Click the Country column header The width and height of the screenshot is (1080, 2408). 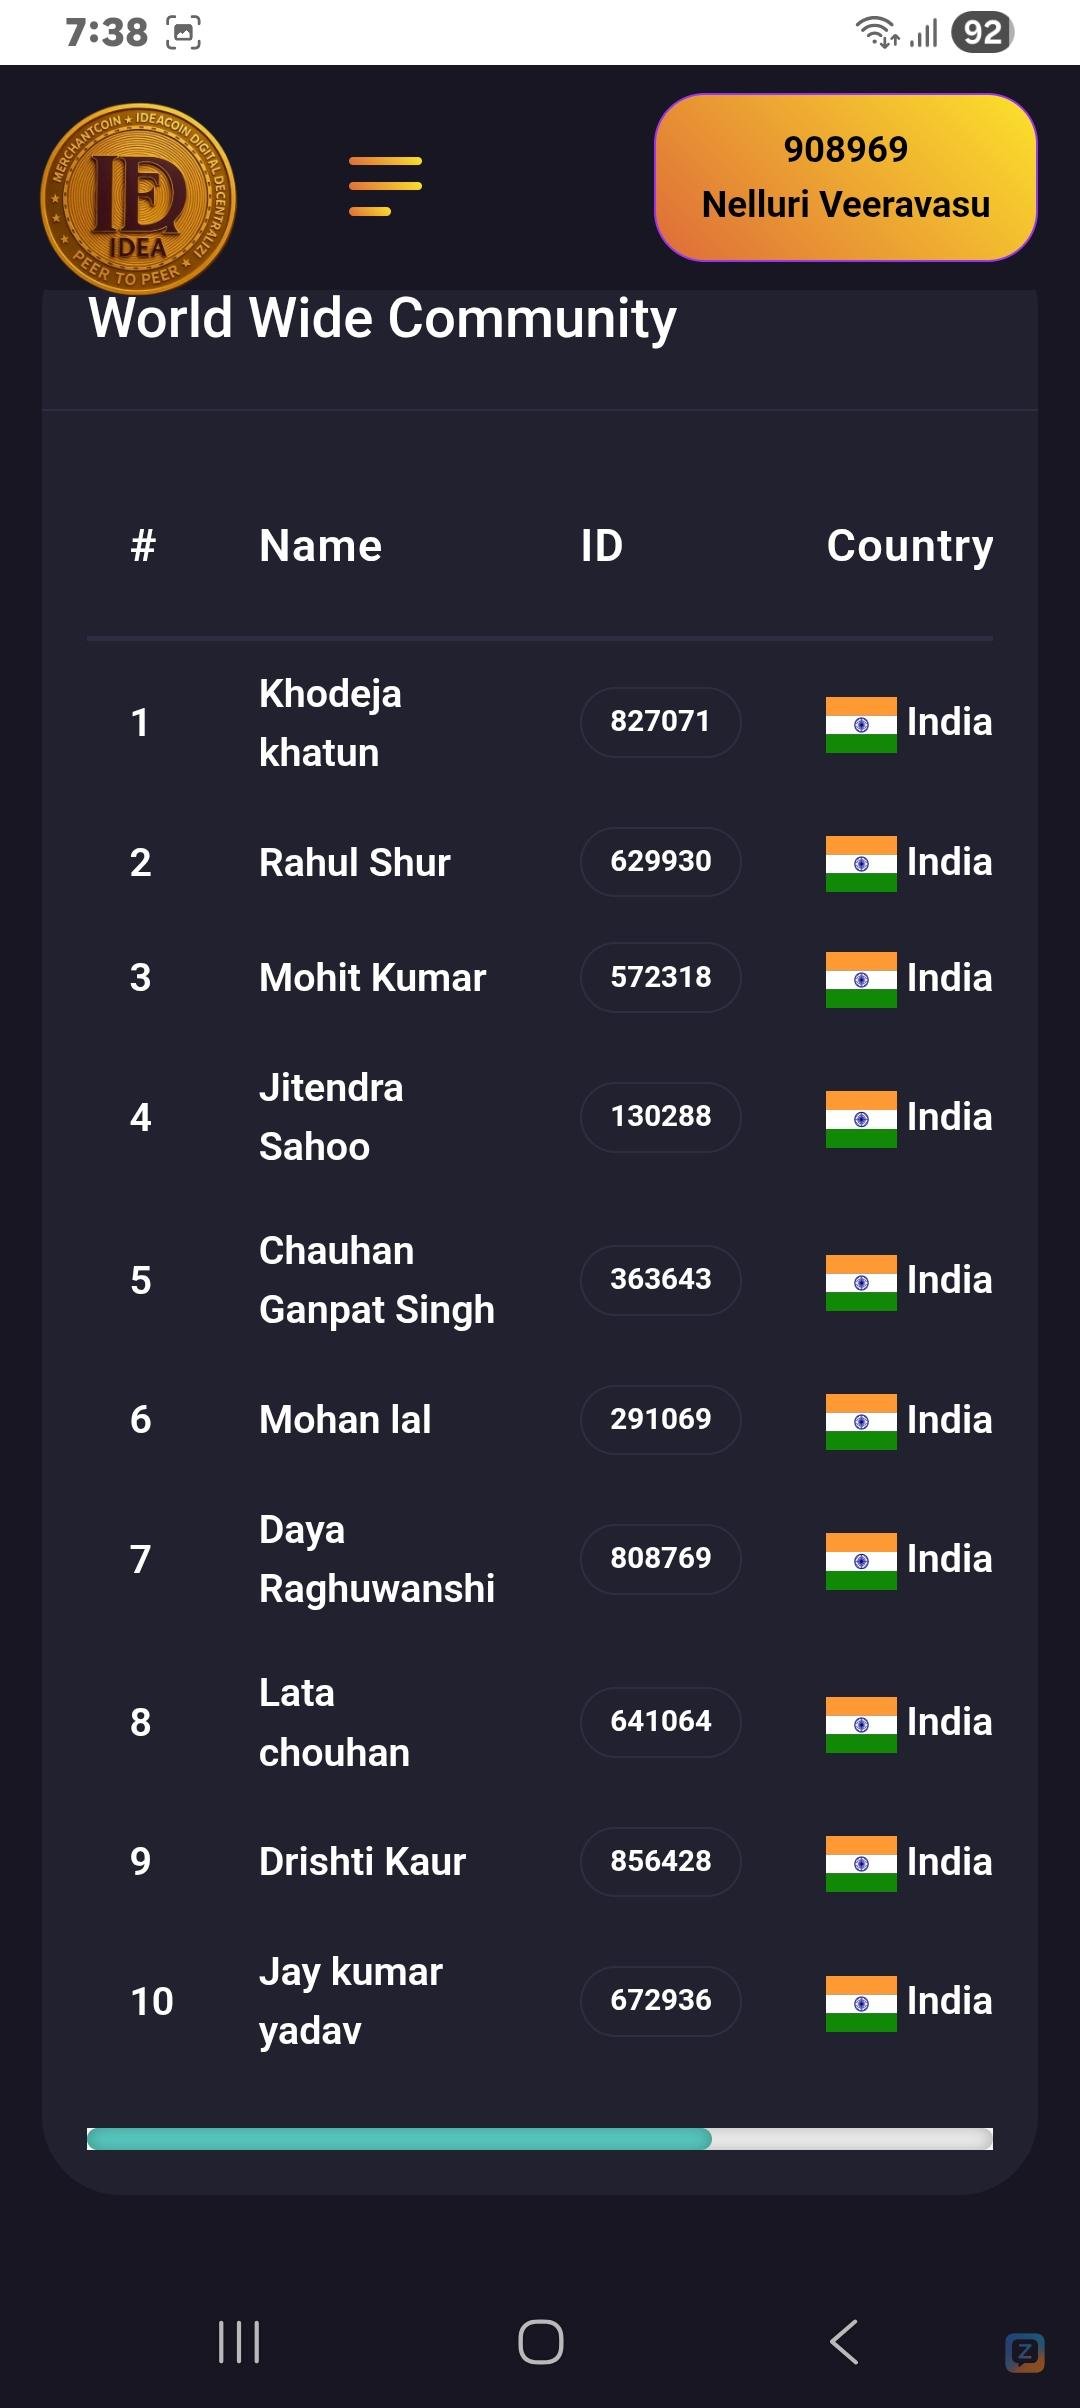coord(909,546)
